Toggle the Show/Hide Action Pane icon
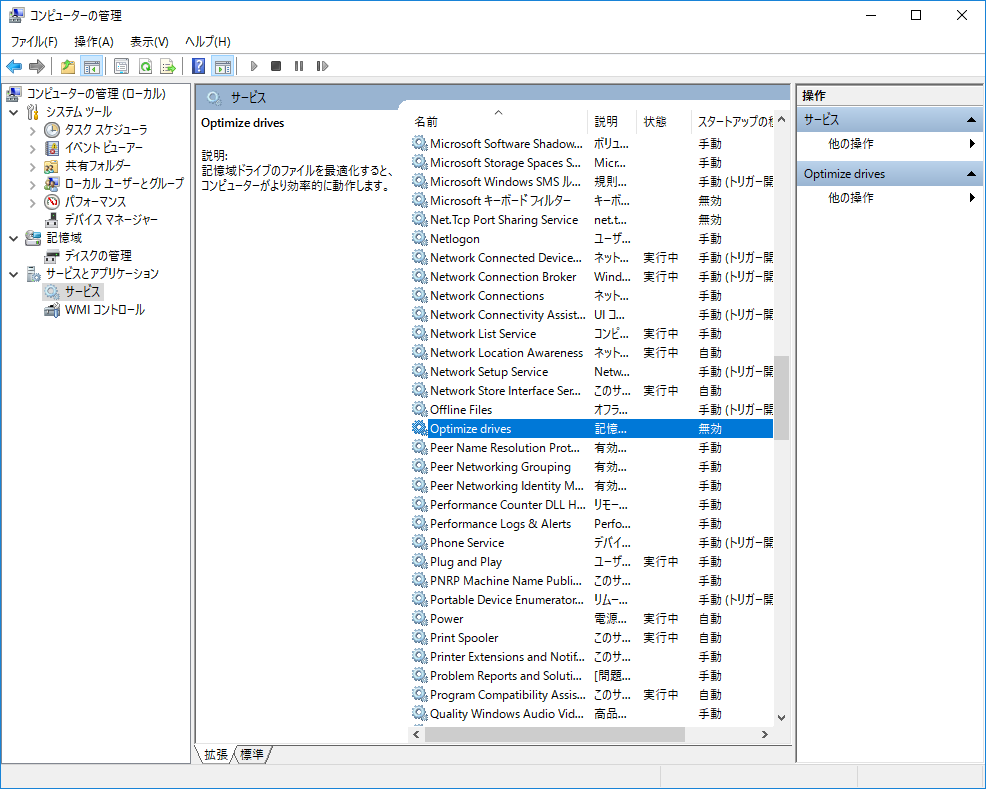Image resolution: width=986 pixels, height=789 pixels. click(223, 66)
